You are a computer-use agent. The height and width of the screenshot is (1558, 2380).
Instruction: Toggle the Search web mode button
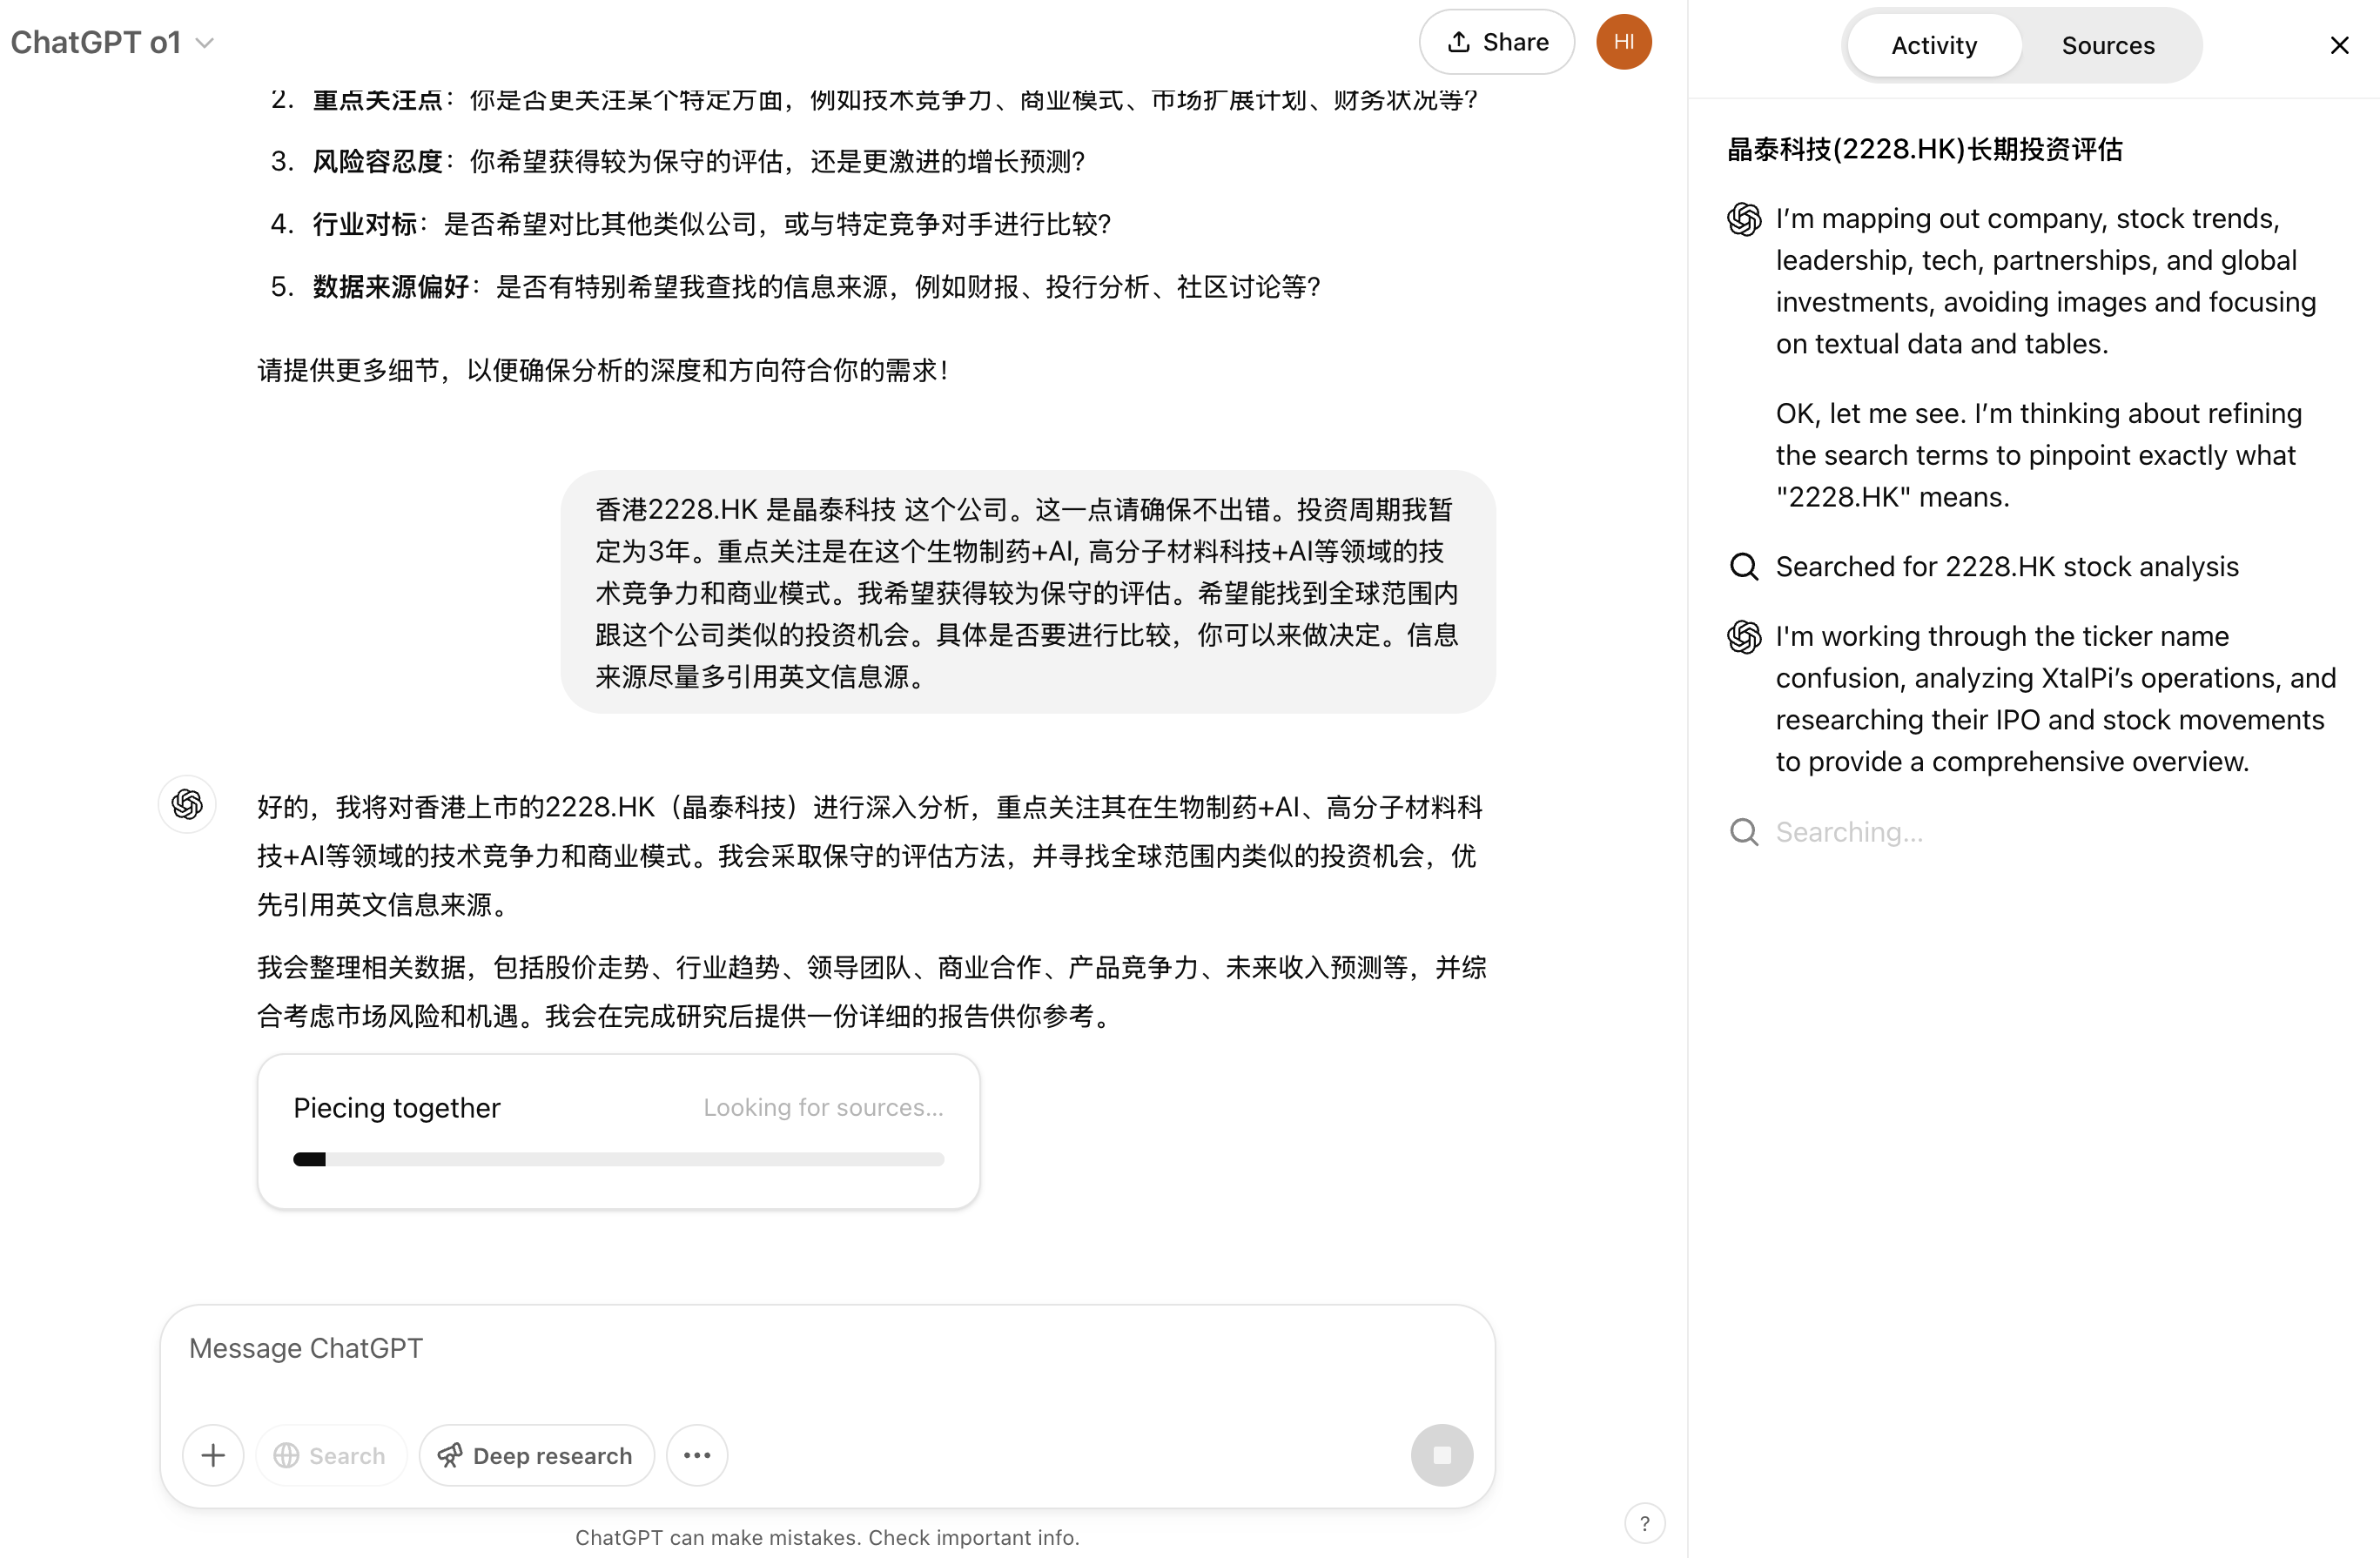331,1455
